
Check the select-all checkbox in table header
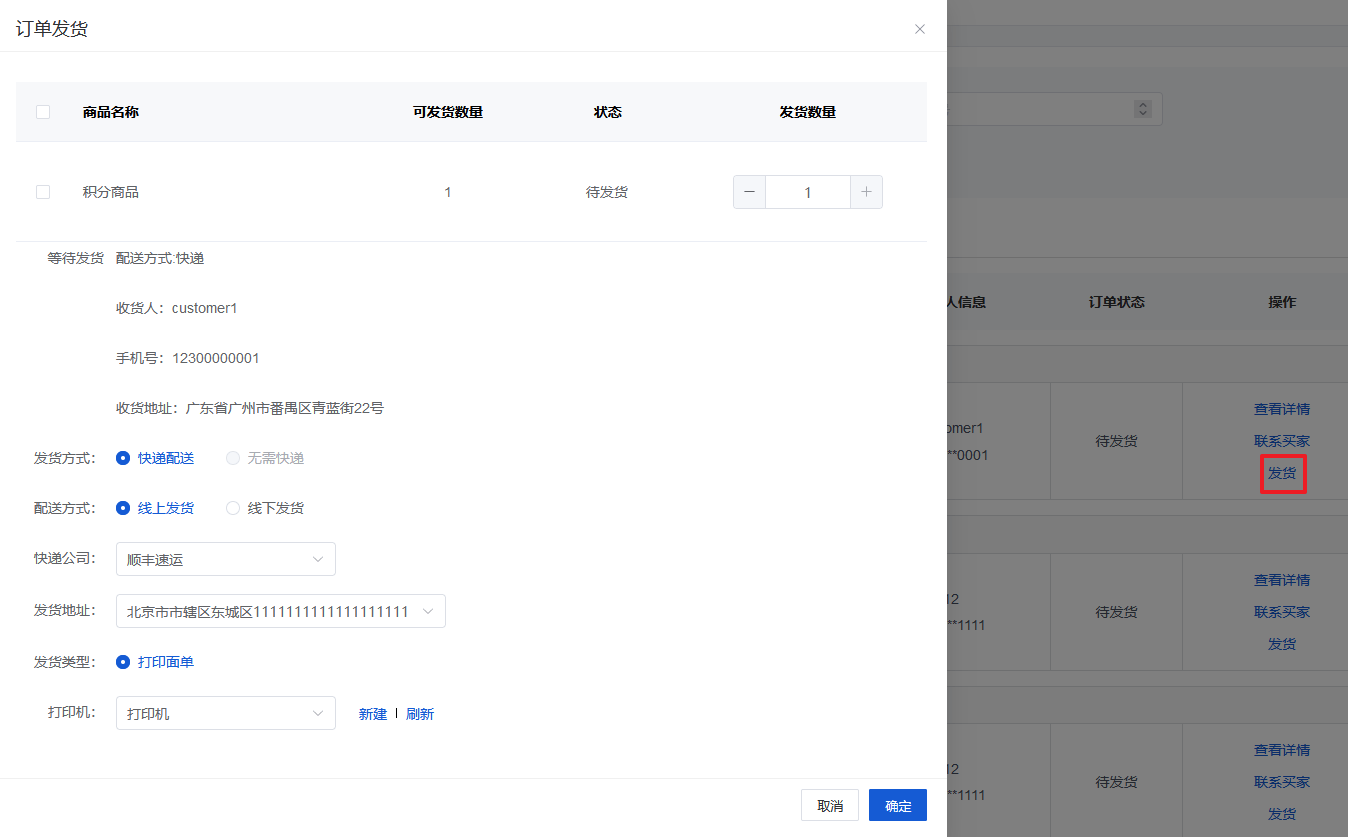(x=43, y=112)
